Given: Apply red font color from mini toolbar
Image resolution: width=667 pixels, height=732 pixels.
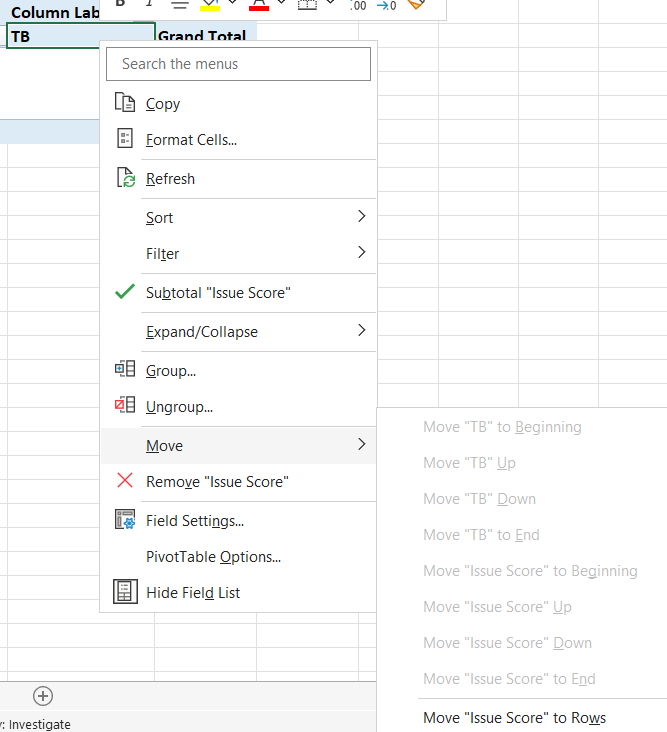Looking at the screenshot, I should 259,5.
